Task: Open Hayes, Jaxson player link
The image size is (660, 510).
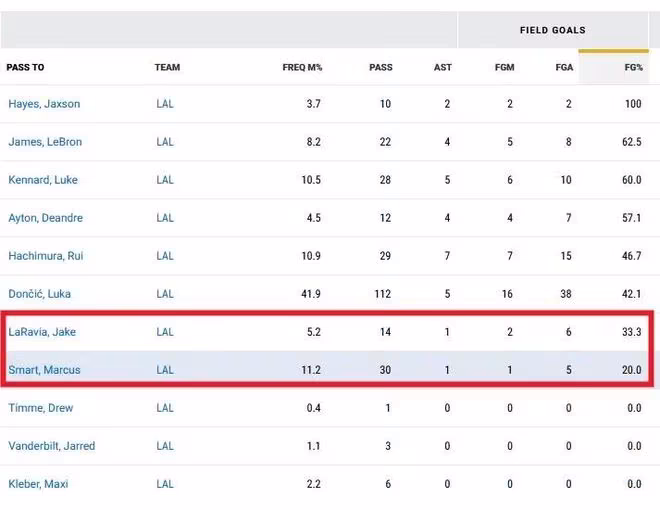Action: coord(44,104)
